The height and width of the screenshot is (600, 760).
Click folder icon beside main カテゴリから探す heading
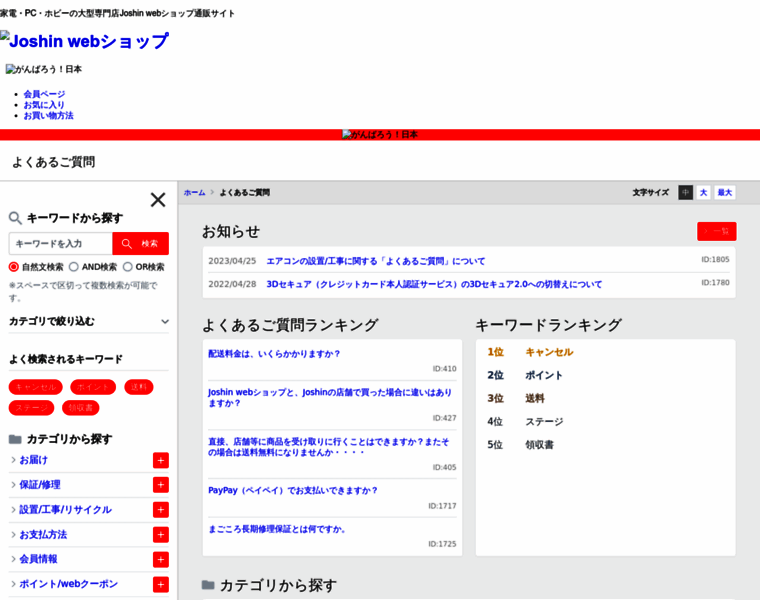(208, 585)
